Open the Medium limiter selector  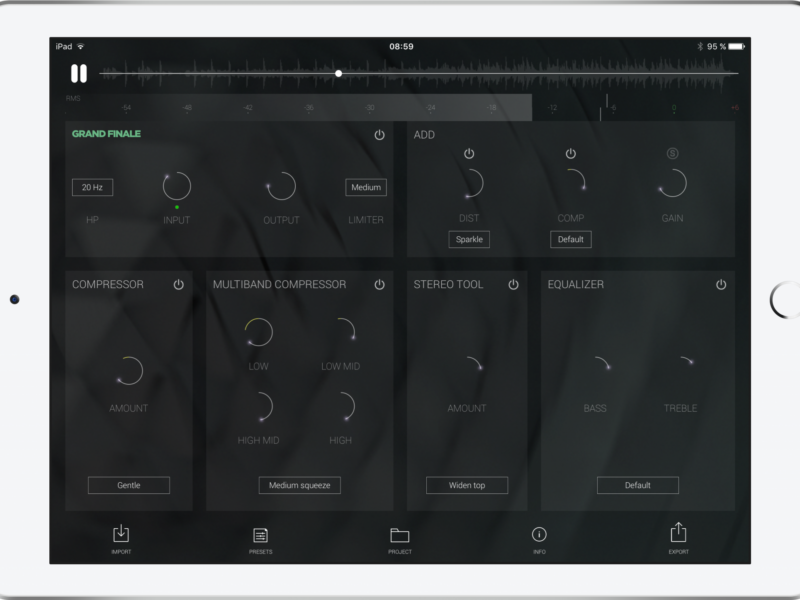click(x=366, y=187)
